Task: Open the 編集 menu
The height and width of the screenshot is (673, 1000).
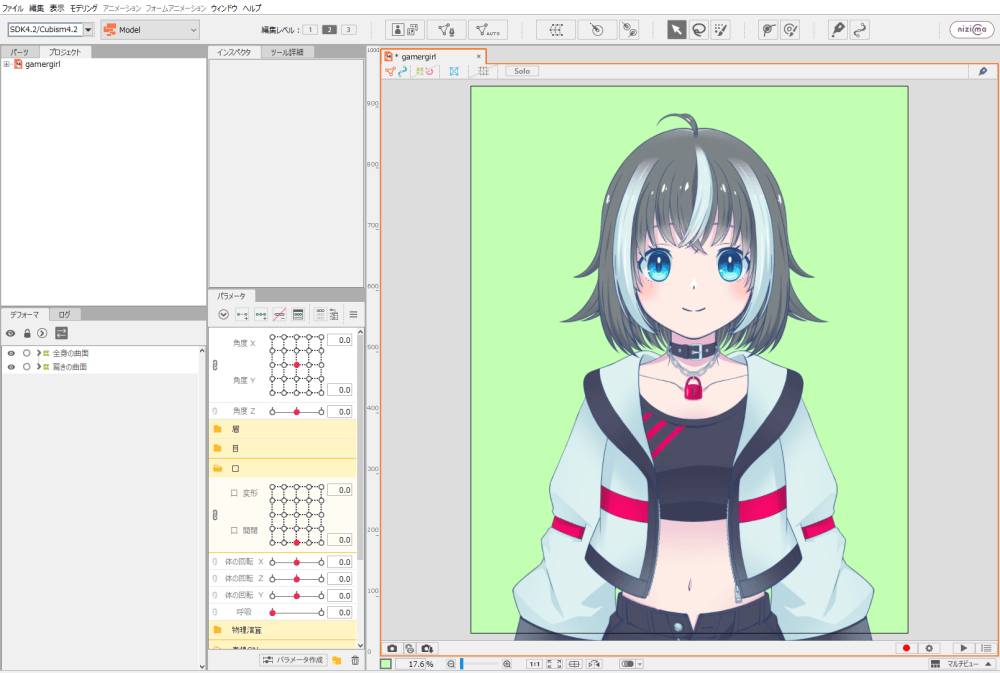Action: [x=36, y=8]
